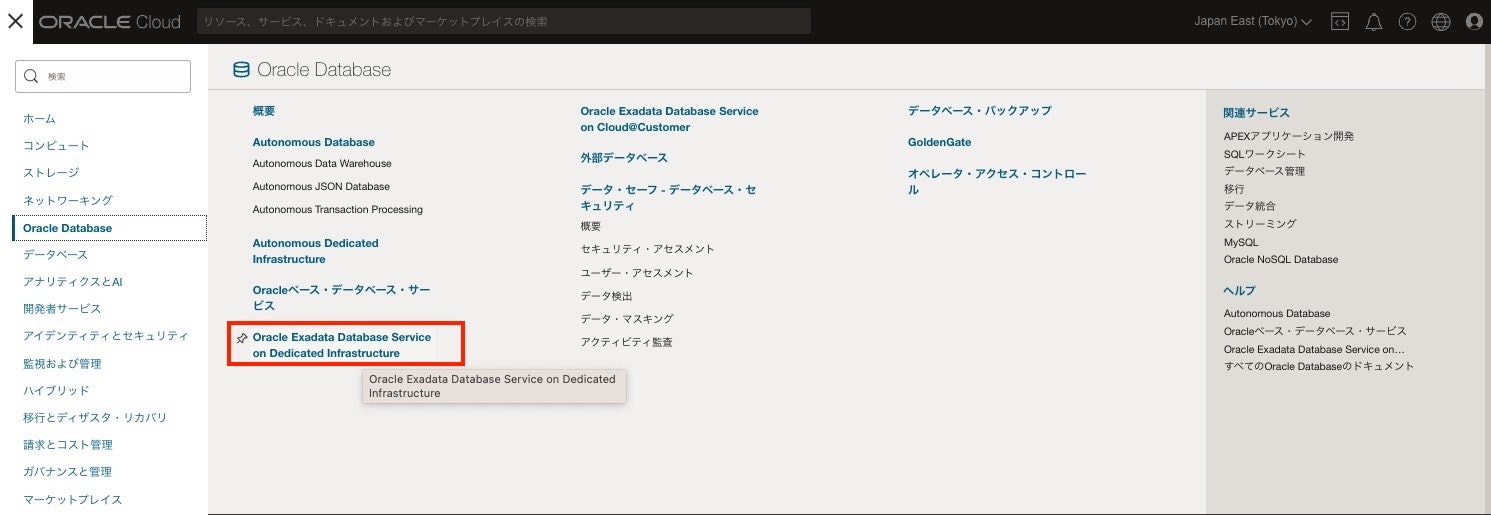Open the 概要 link under Oracle Database
Image resolution: width=1491 pixels, height=515 pixels.
coord(263,111)
